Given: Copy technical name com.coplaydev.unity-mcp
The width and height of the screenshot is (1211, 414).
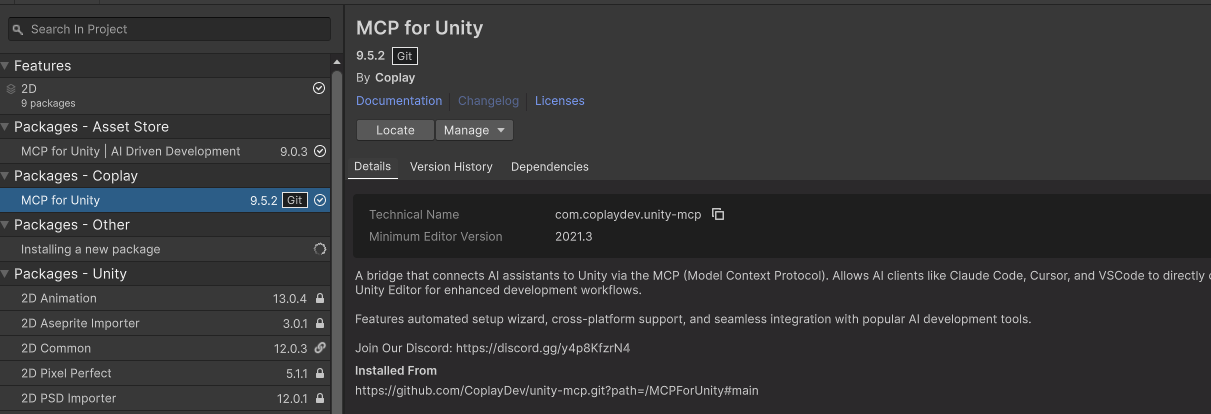Looking at the screenshot, I should (718, 214).
